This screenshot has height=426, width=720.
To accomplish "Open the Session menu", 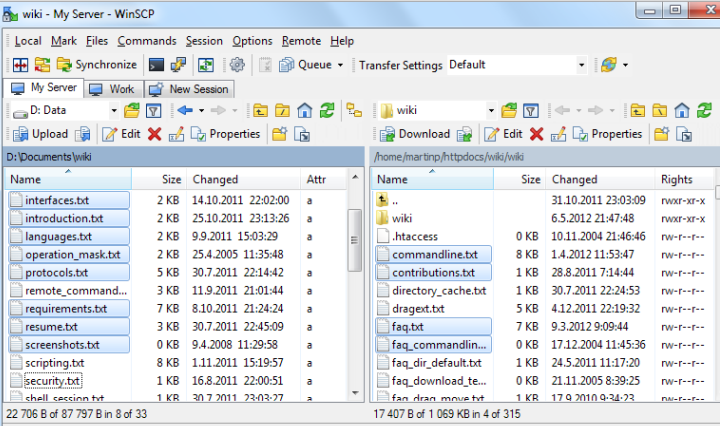I will [x=204, y=41].
